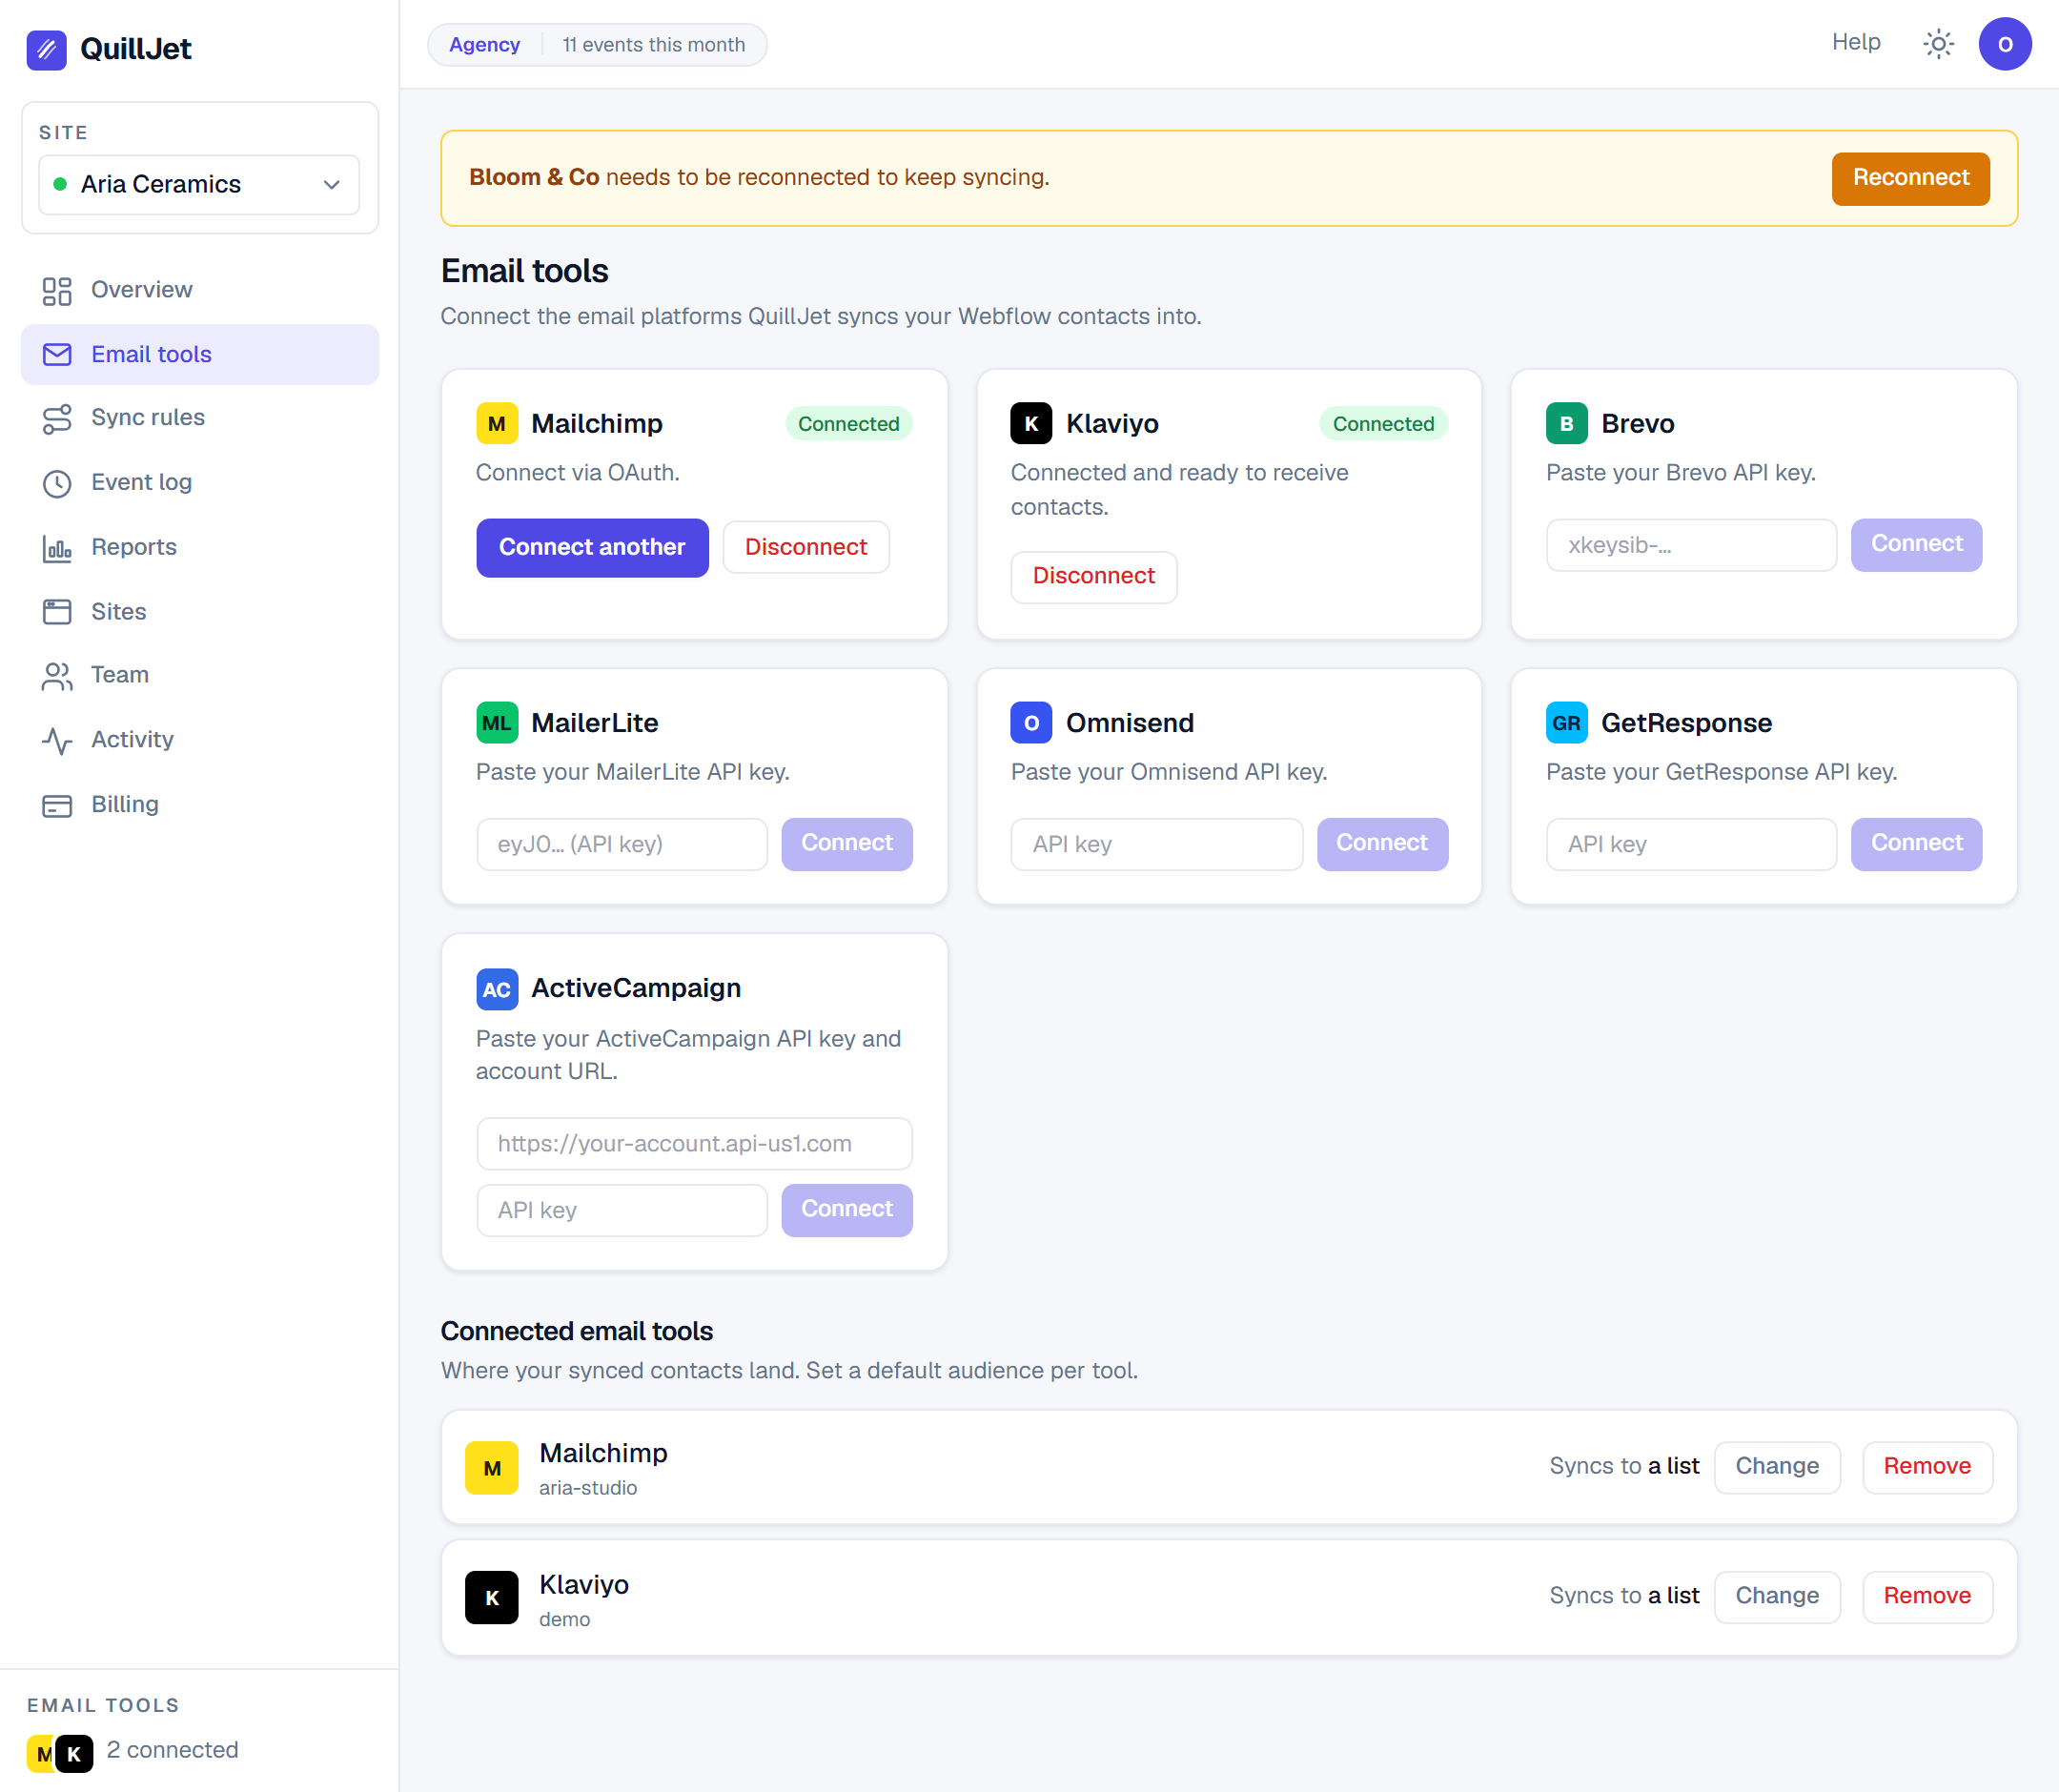This screenshot has width=2059, height=1792.
Task: Focus the GetResponse API key field
Action: (x=1691, y=844)
